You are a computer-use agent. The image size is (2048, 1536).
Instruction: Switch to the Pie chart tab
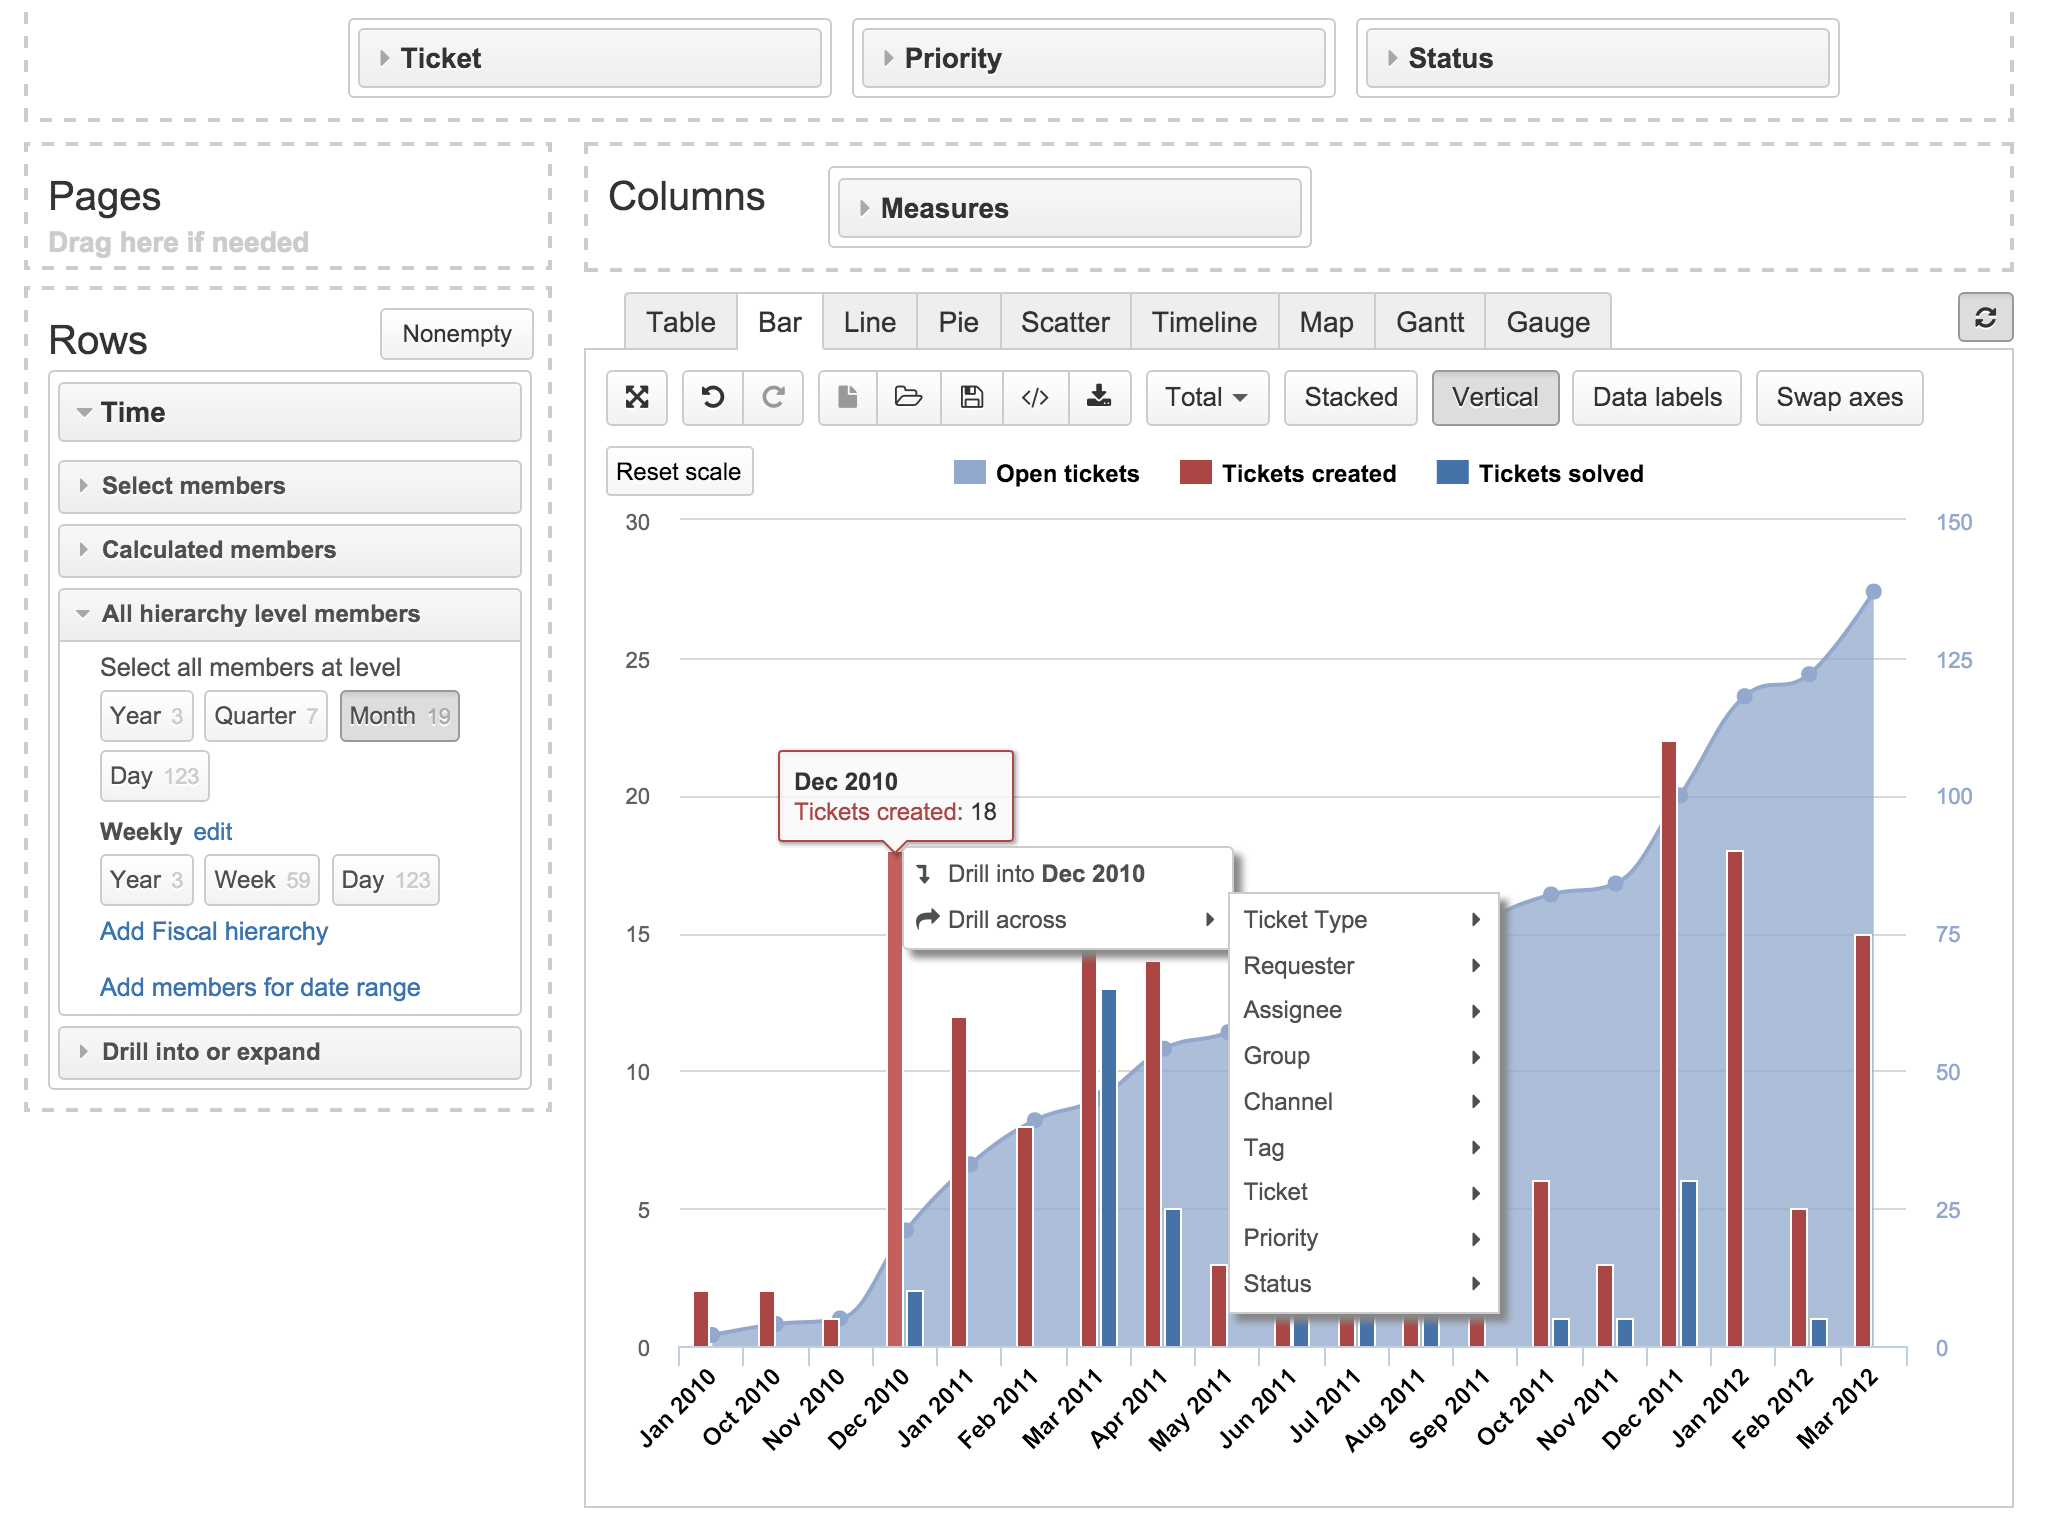coord(957,321)
